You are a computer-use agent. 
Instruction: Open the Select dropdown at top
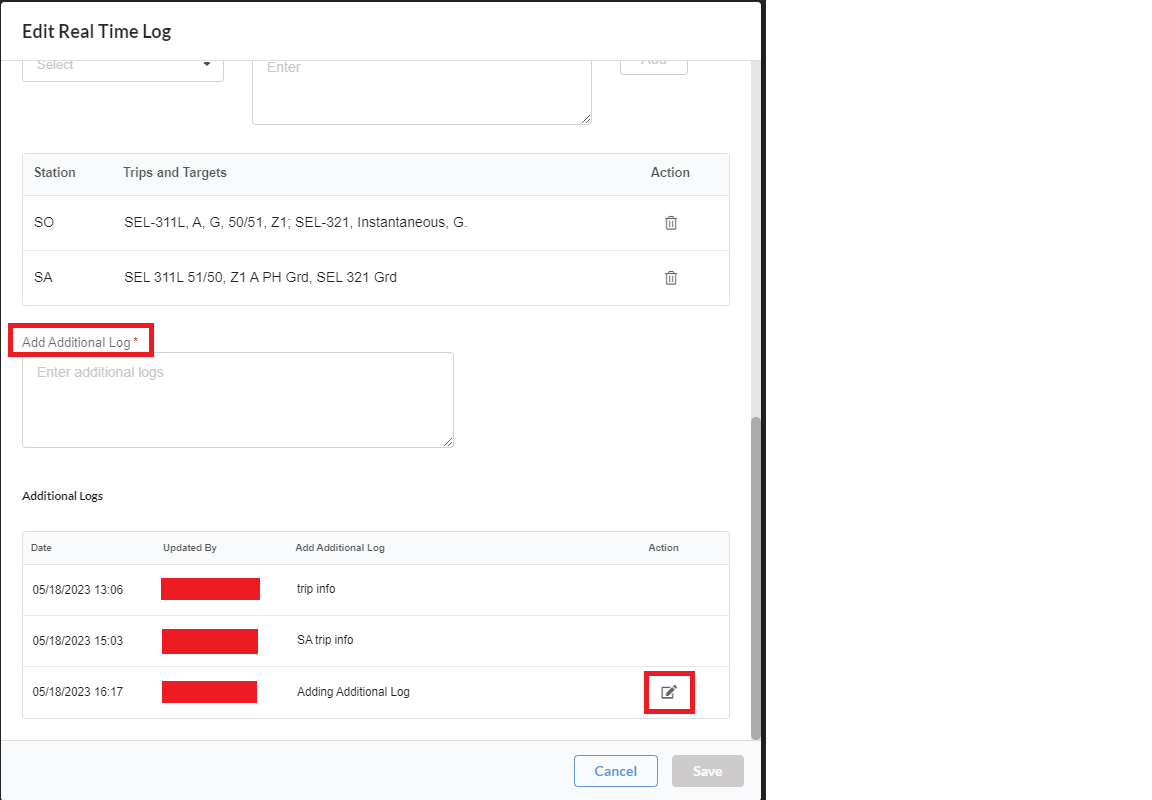(123, 66)
